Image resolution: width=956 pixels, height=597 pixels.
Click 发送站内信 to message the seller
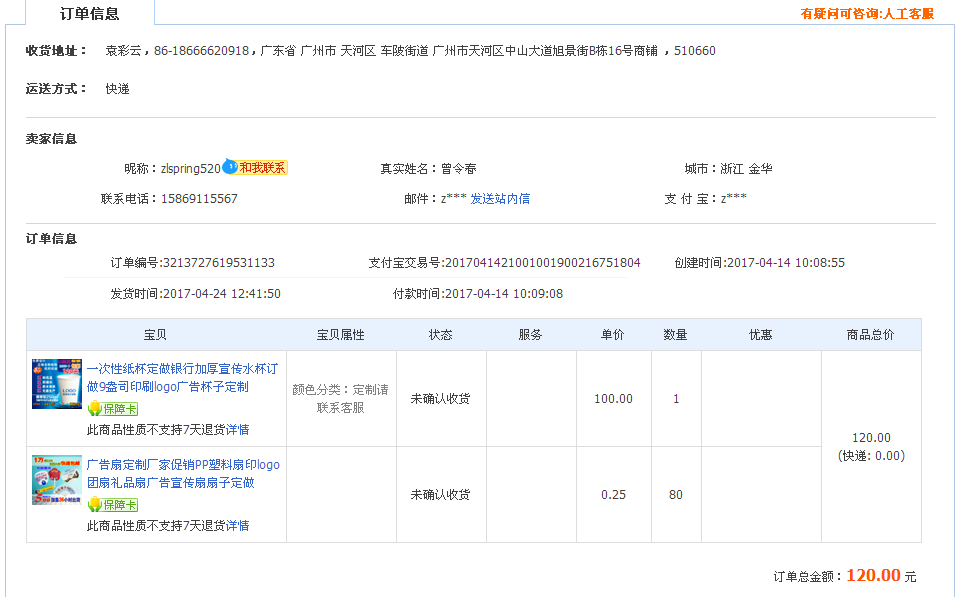click(x=500, y=199)
